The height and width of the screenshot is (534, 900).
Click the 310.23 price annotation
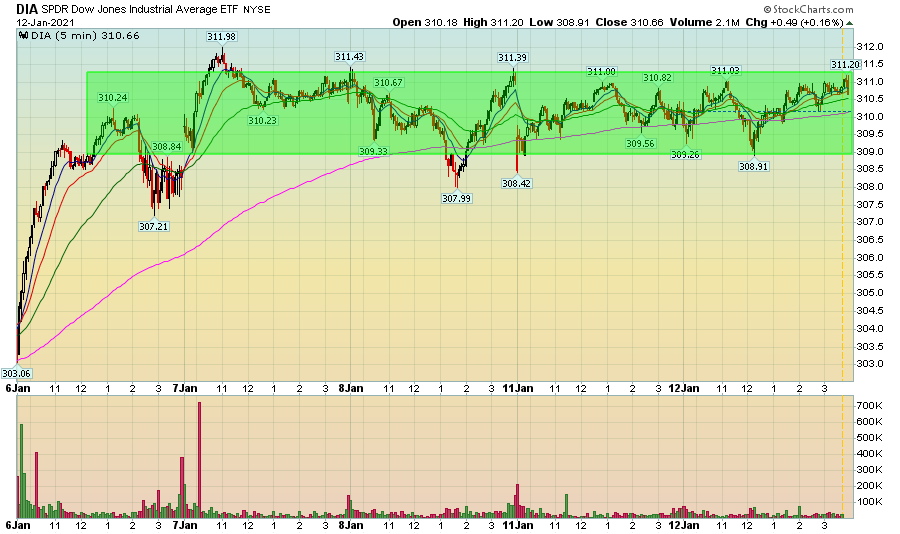click(262, 121)
